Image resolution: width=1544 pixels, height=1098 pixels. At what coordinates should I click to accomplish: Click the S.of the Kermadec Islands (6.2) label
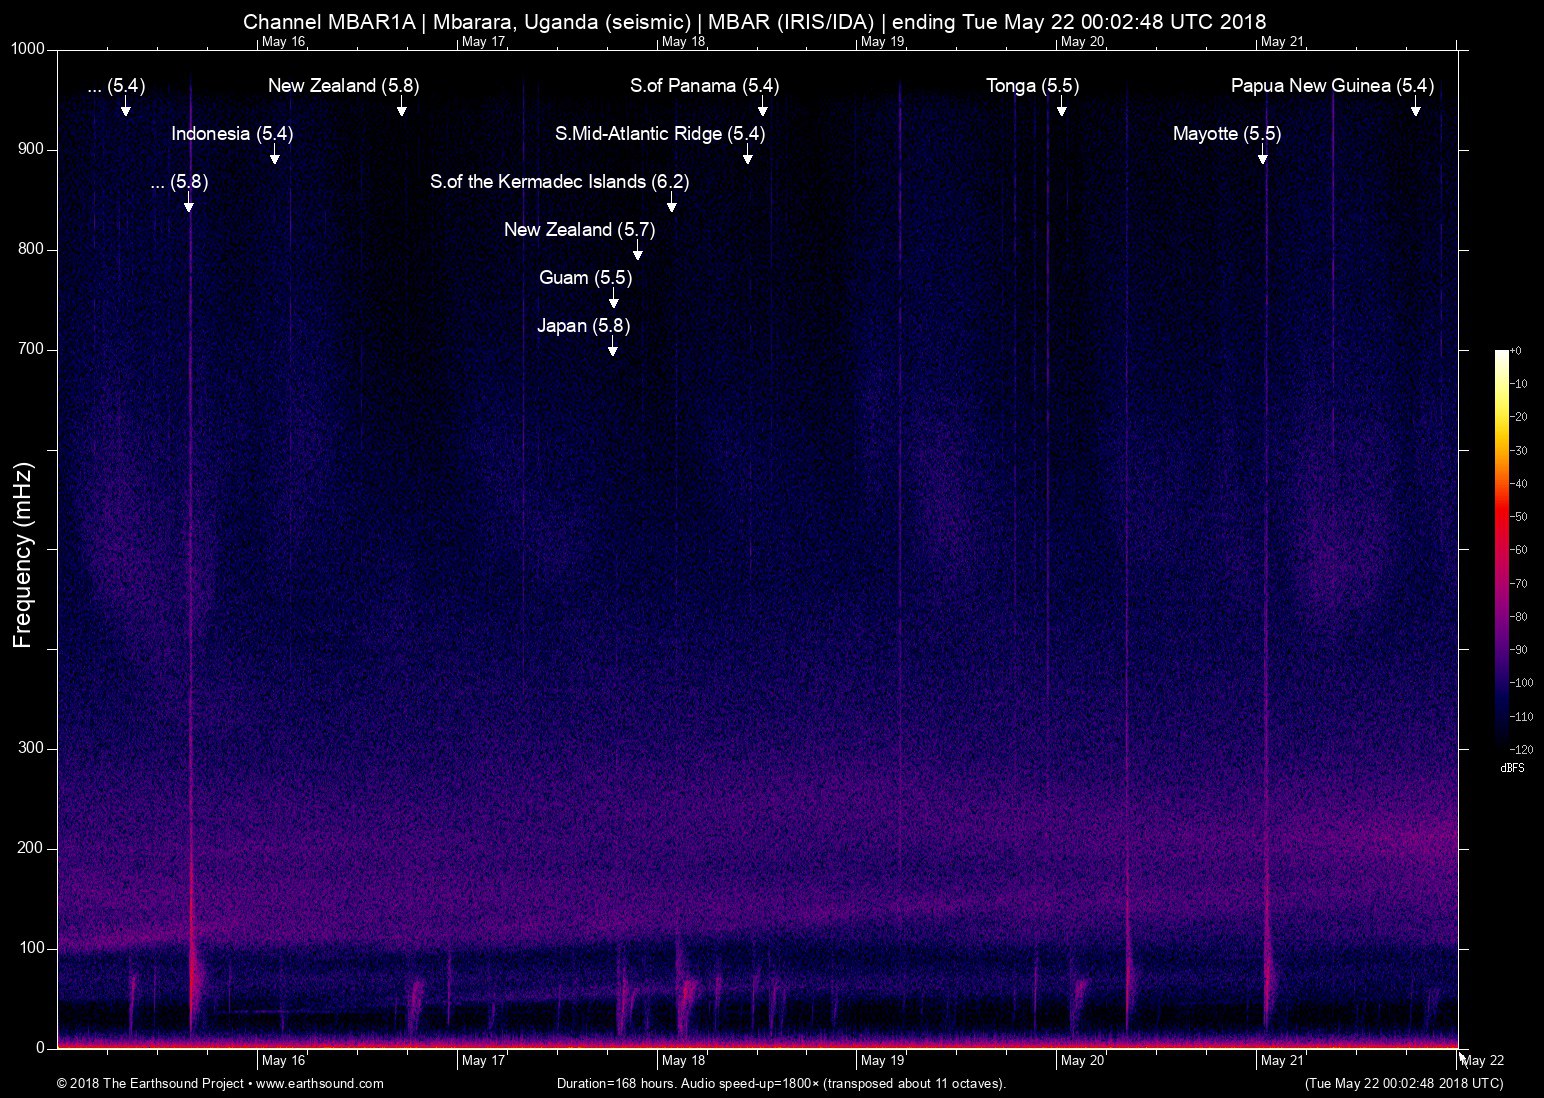(x=559, y=182)
